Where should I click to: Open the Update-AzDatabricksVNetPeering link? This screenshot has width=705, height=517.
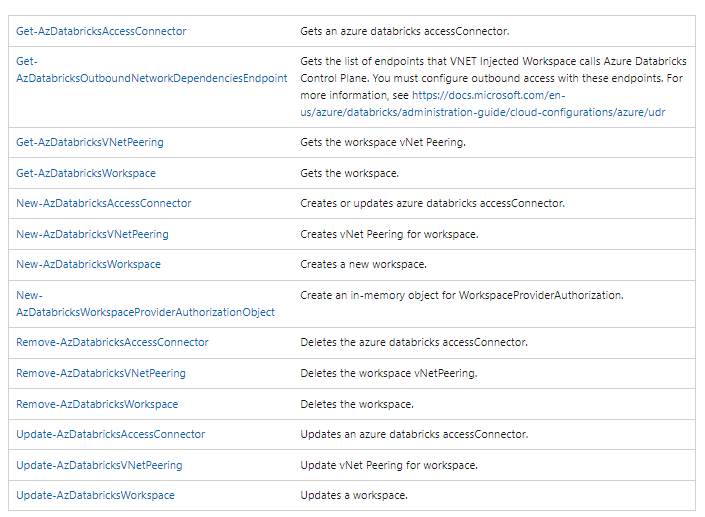99,465
